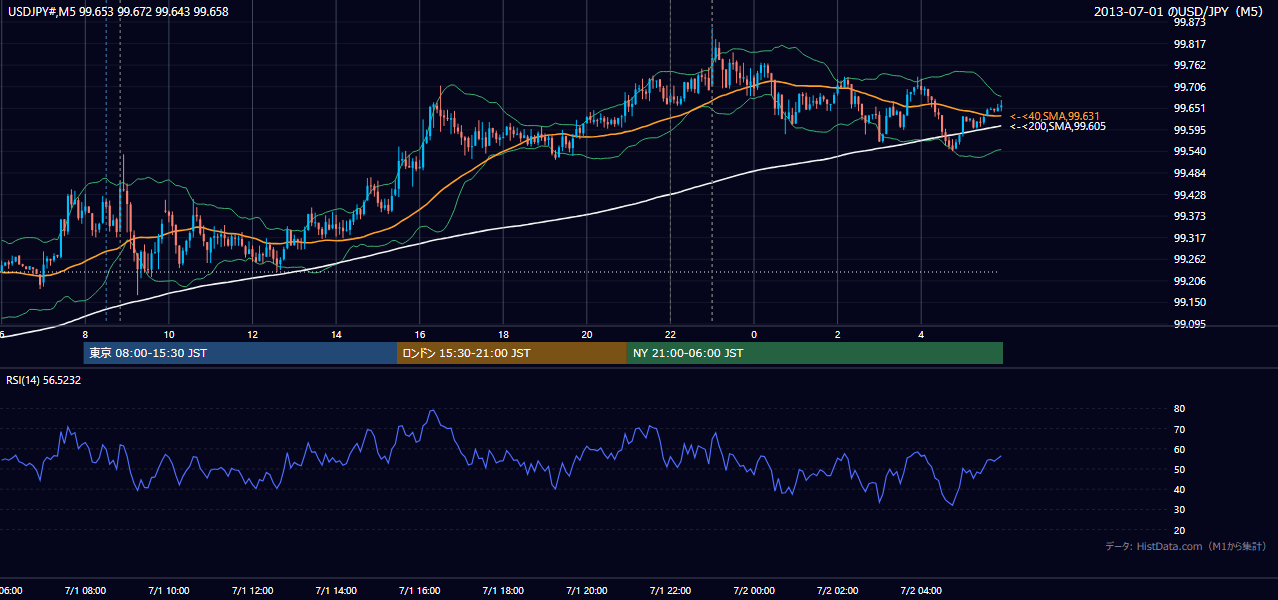Click price axis label 99.595

1190,130
